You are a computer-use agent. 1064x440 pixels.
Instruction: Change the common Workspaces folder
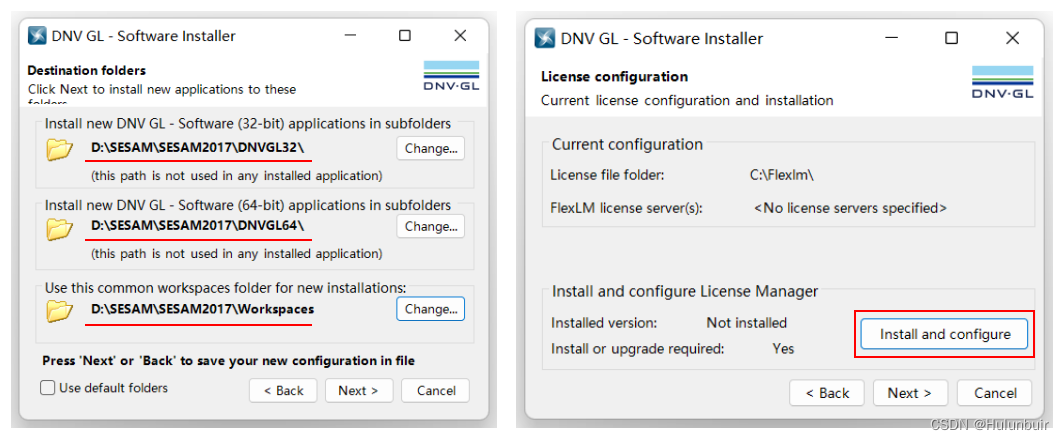(x=431, y=309)
